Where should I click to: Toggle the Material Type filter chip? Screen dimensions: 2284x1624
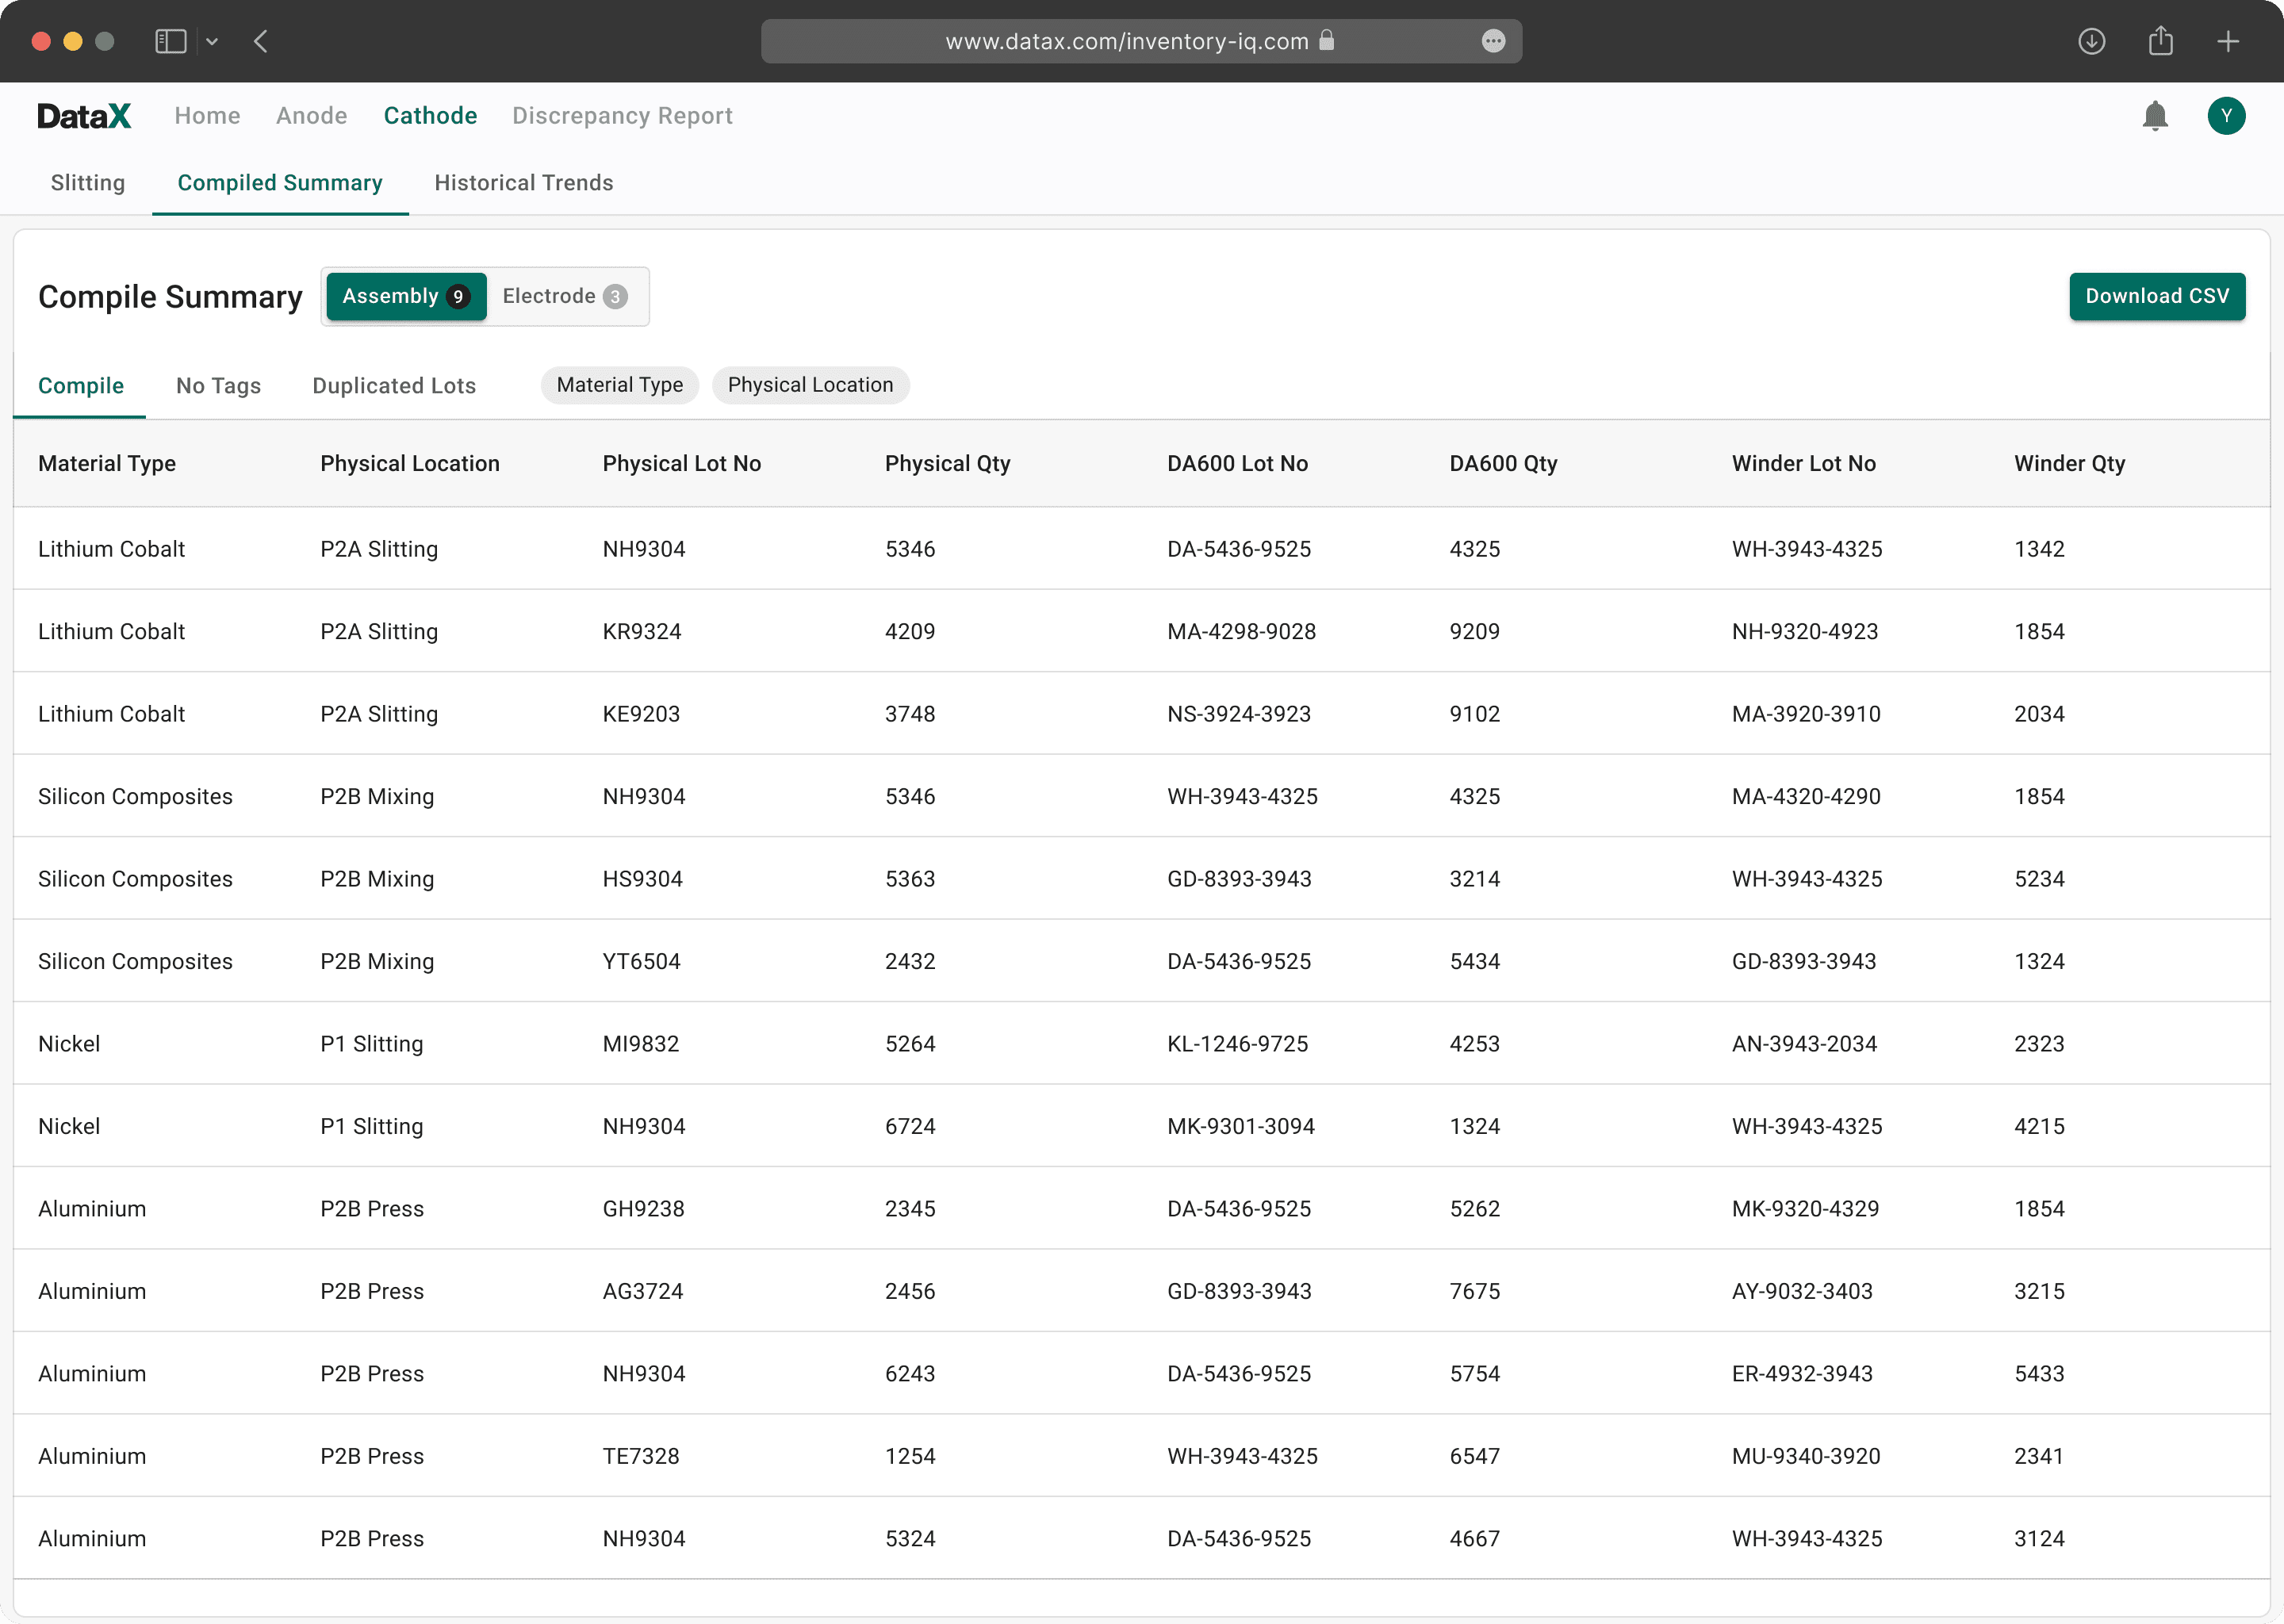click(619, 385)
